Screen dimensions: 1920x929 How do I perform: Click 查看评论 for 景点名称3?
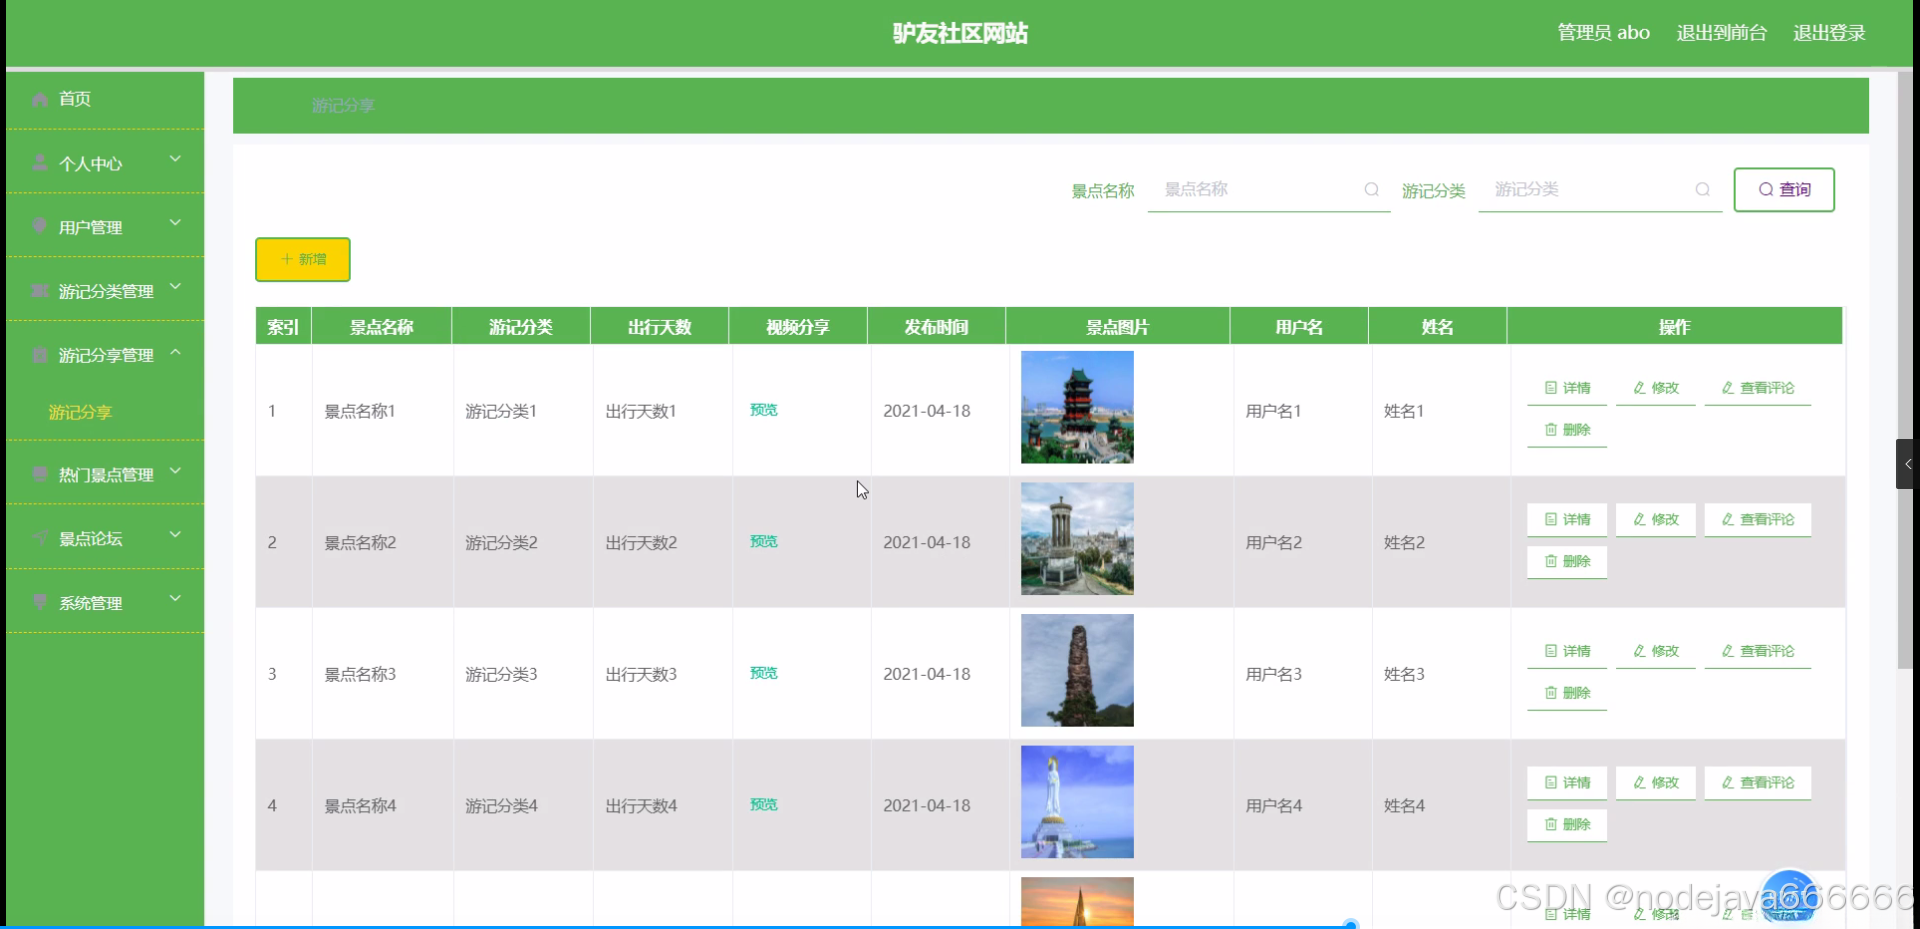[1758, 651]
